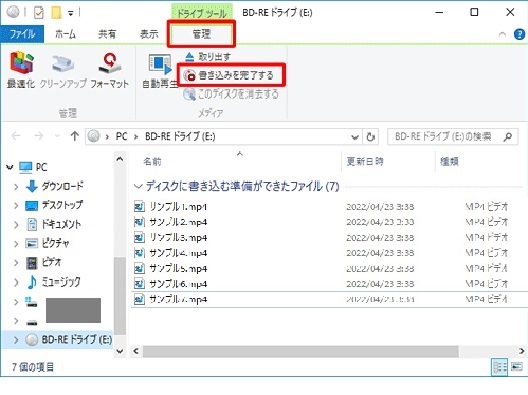This screenshot has height=395, width=528.
Task: Select the file サンプル1.mp4
Action: [x=178, y=206]
